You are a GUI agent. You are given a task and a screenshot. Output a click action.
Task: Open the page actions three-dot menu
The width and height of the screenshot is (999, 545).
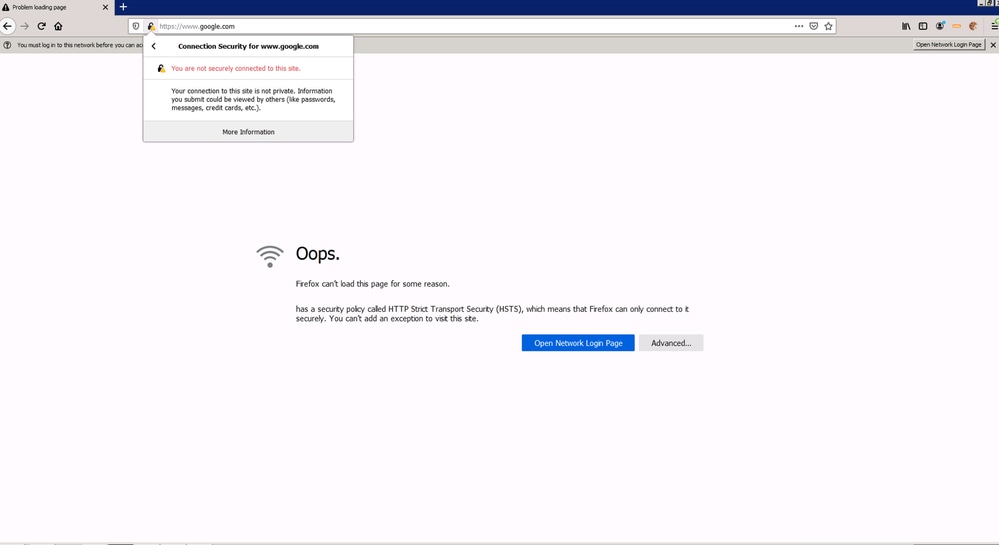tap(799, 26)
